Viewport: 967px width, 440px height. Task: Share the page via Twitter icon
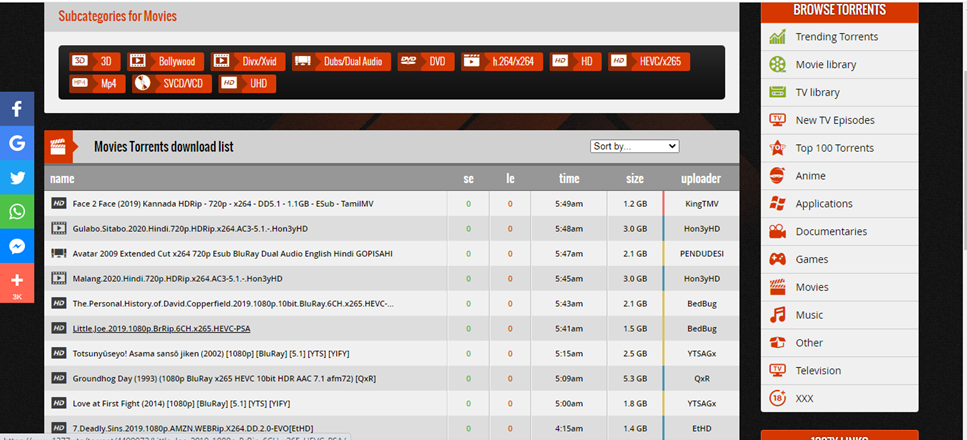tap(17, 178)
